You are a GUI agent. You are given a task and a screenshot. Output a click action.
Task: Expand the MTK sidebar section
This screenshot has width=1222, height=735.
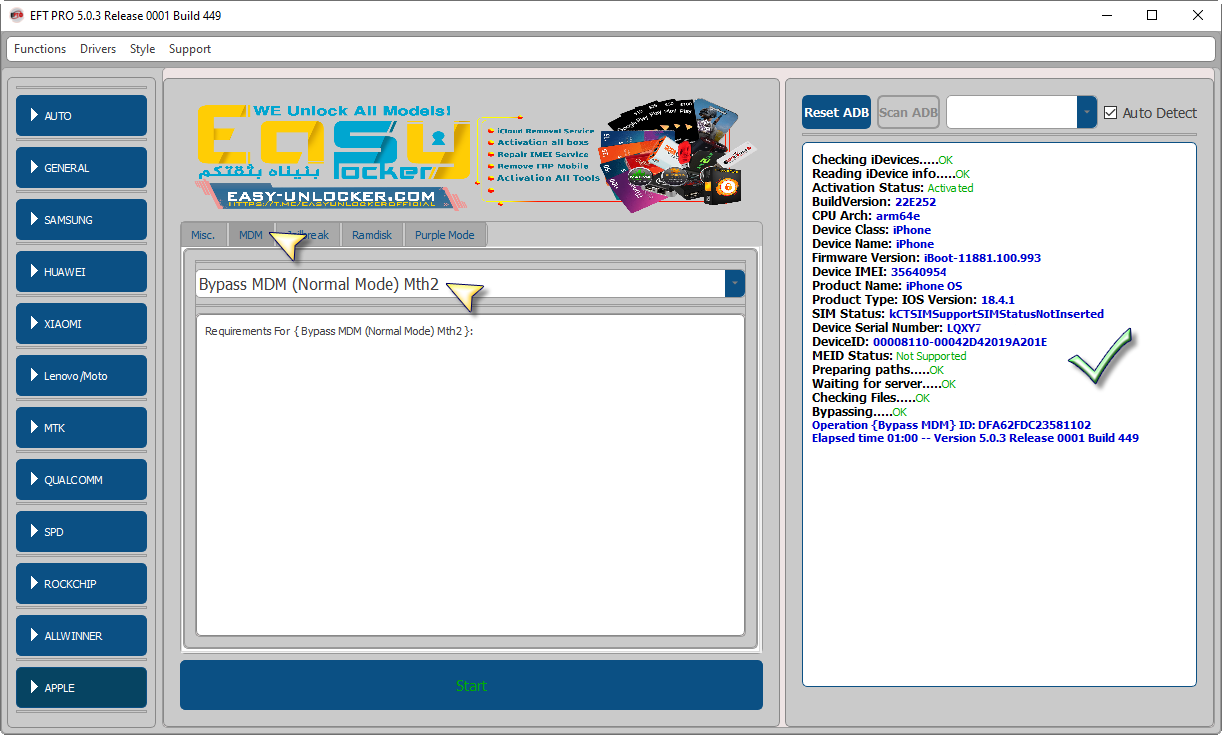coord(82,428)
